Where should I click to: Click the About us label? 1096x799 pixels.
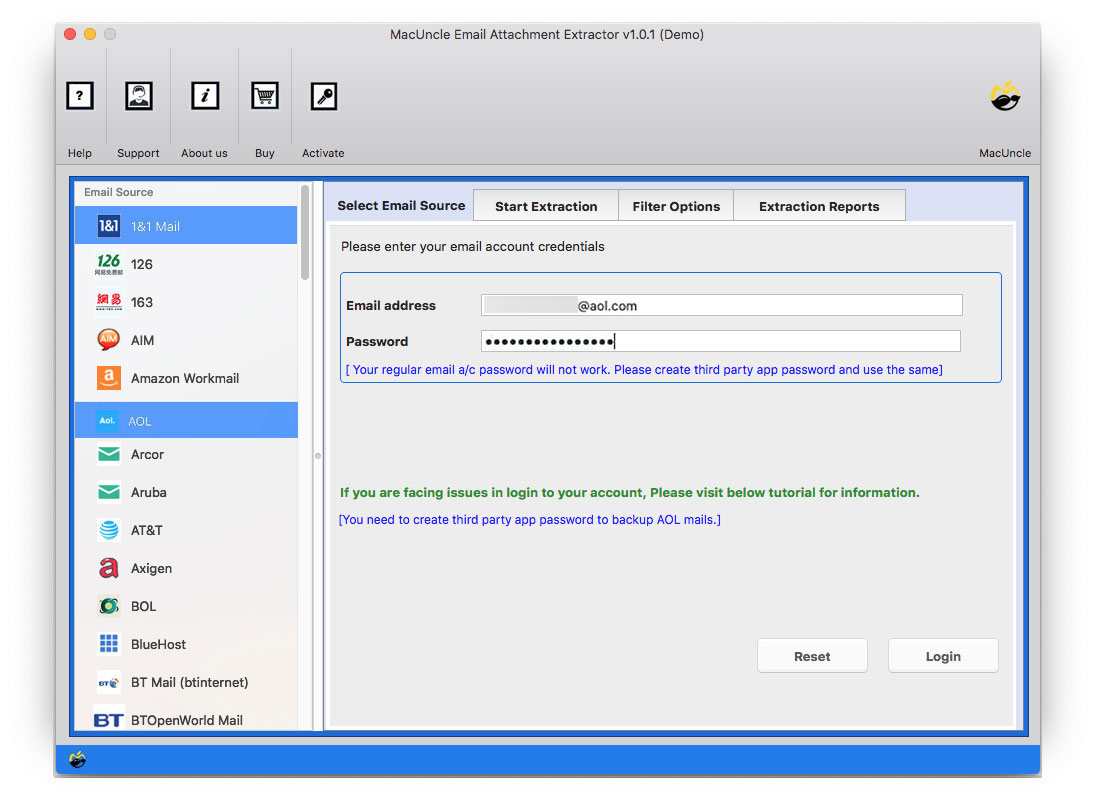click(x=204, y=153)
